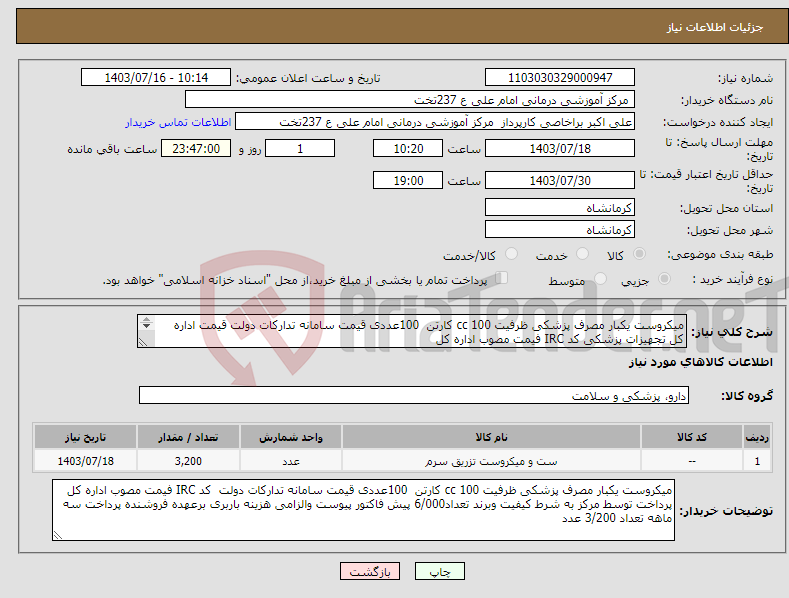Click the scroll down arrow in description box
Screen dimensions: 789x598
[x=146, y=326]
